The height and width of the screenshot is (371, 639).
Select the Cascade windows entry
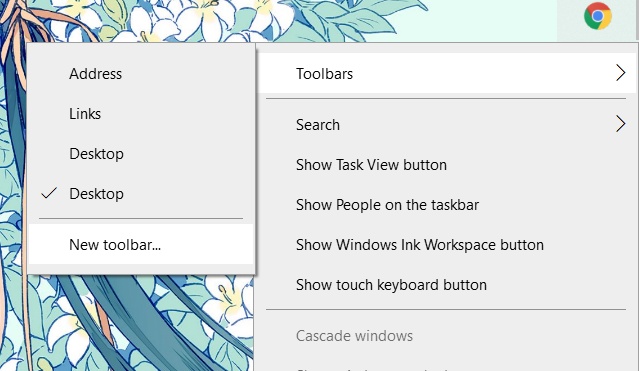click(x=447, y=336)
